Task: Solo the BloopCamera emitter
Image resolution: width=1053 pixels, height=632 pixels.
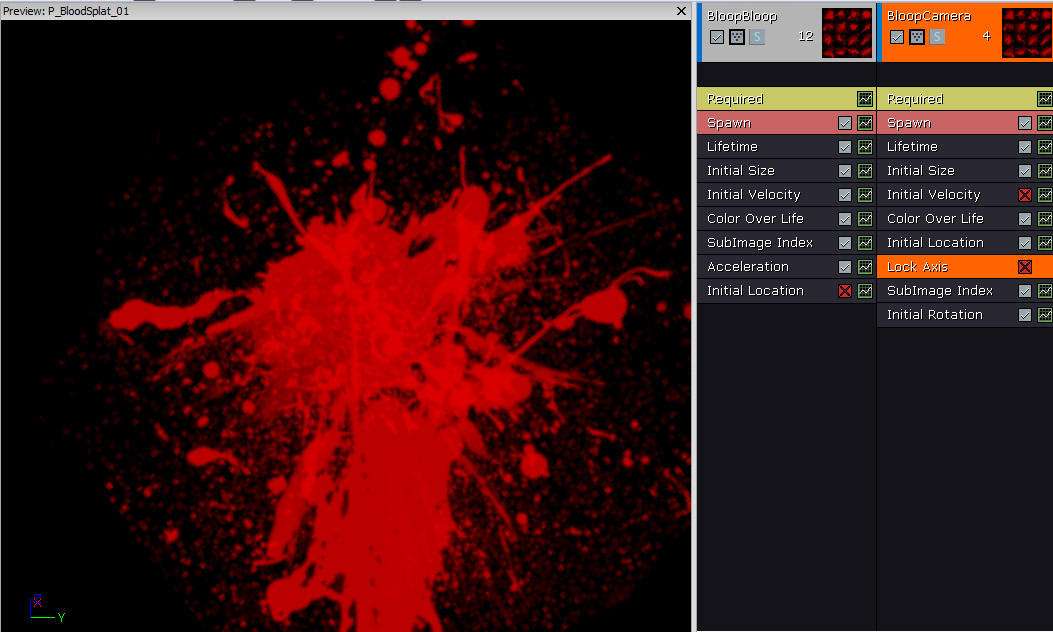Action: click(x=937, y=37)
